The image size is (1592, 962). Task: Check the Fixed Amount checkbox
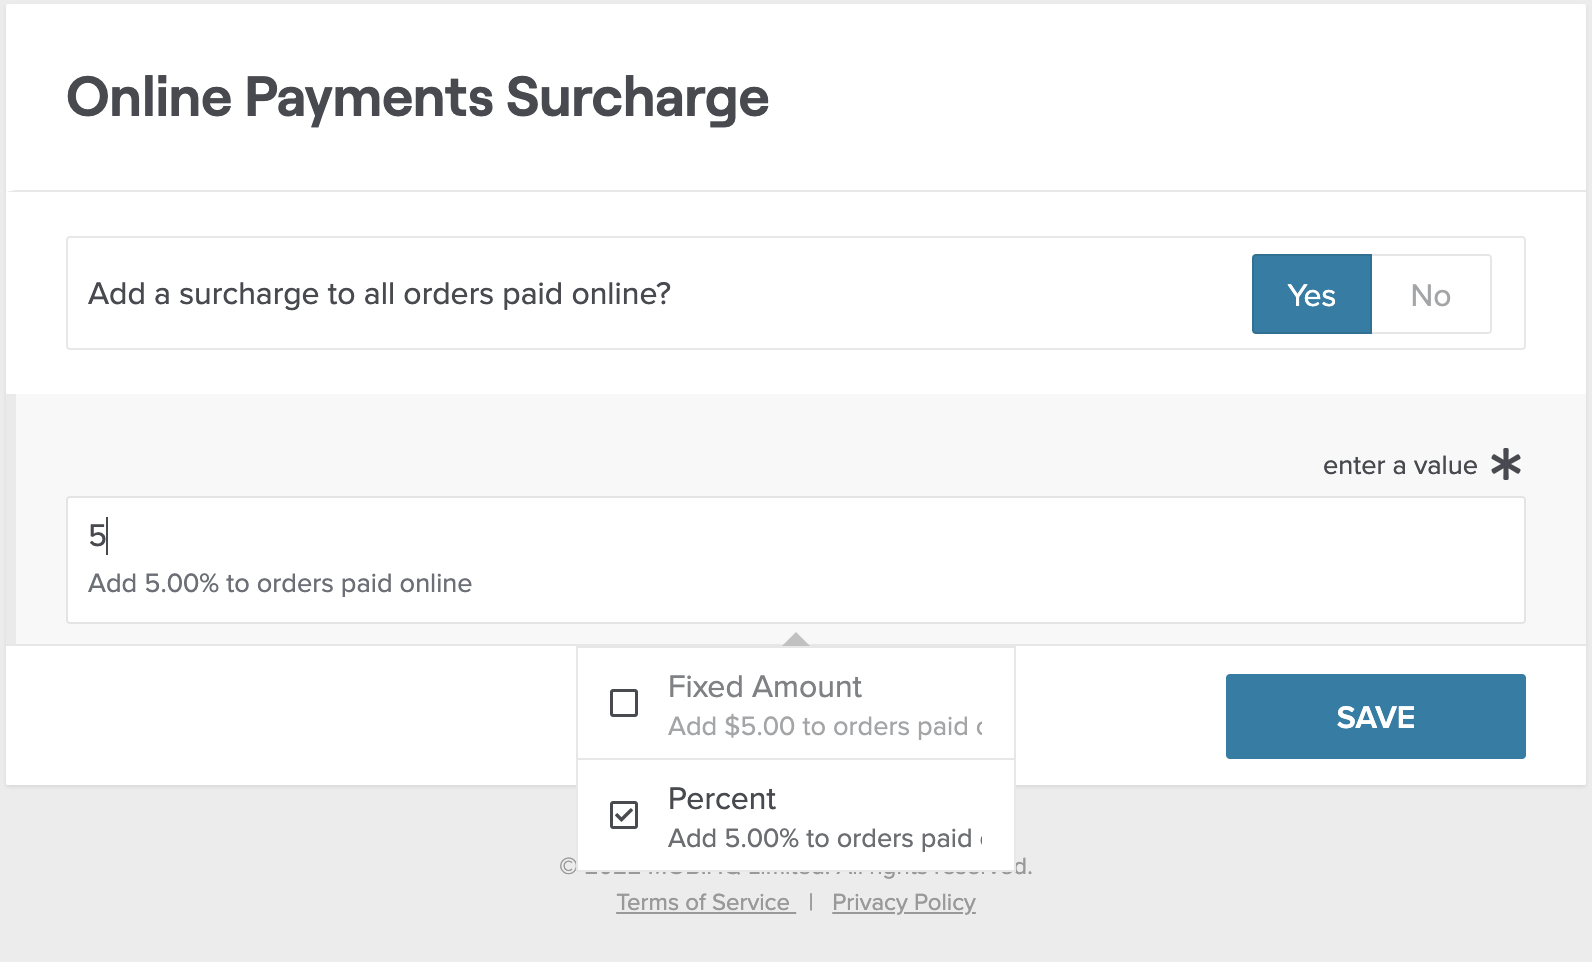coord(624,703)
